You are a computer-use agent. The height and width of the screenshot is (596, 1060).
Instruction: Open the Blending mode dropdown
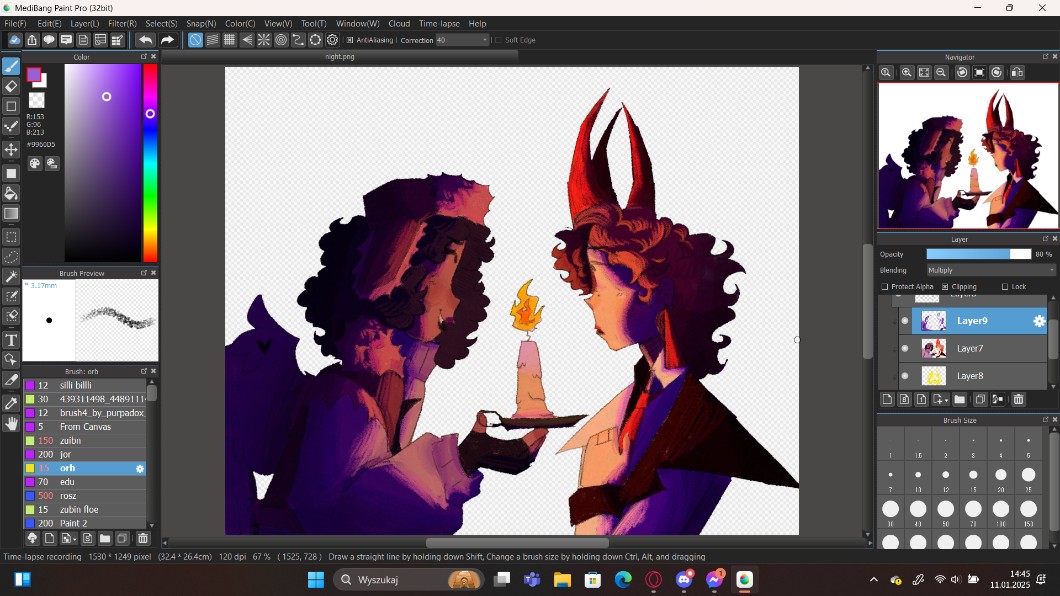pyautogui.click(x=990, y=270)
